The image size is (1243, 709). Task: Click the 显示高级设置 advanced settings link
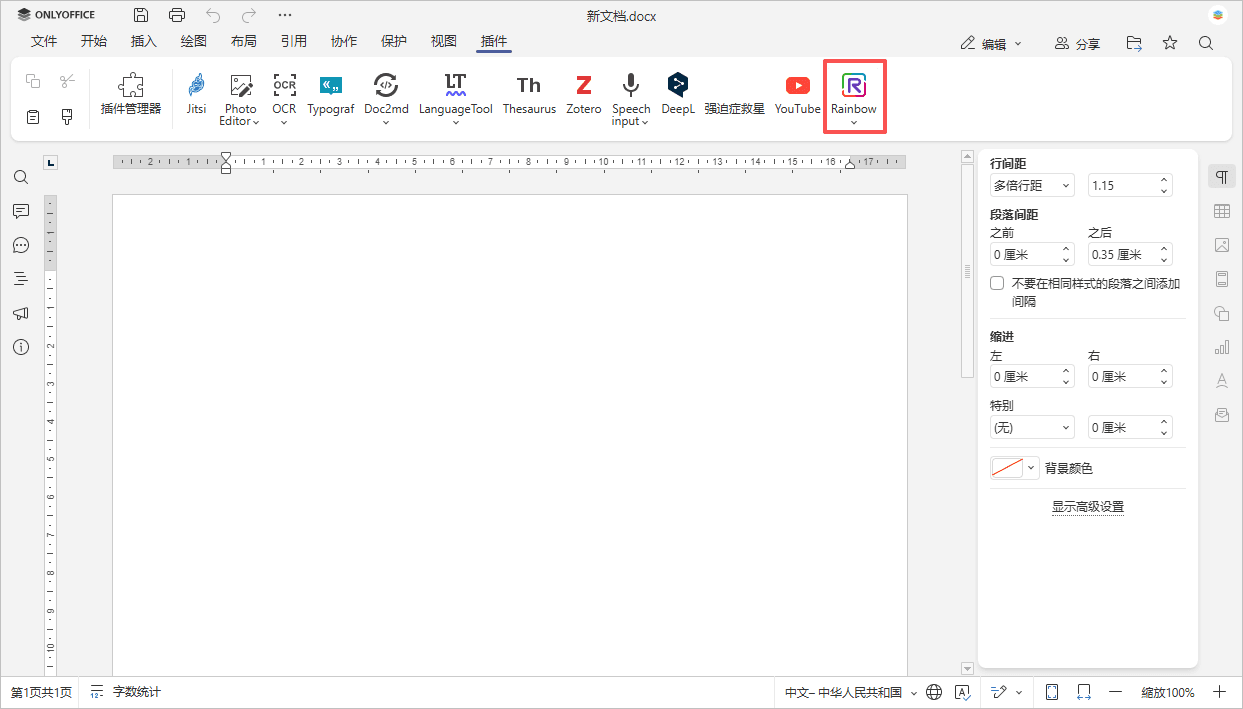1087,507
